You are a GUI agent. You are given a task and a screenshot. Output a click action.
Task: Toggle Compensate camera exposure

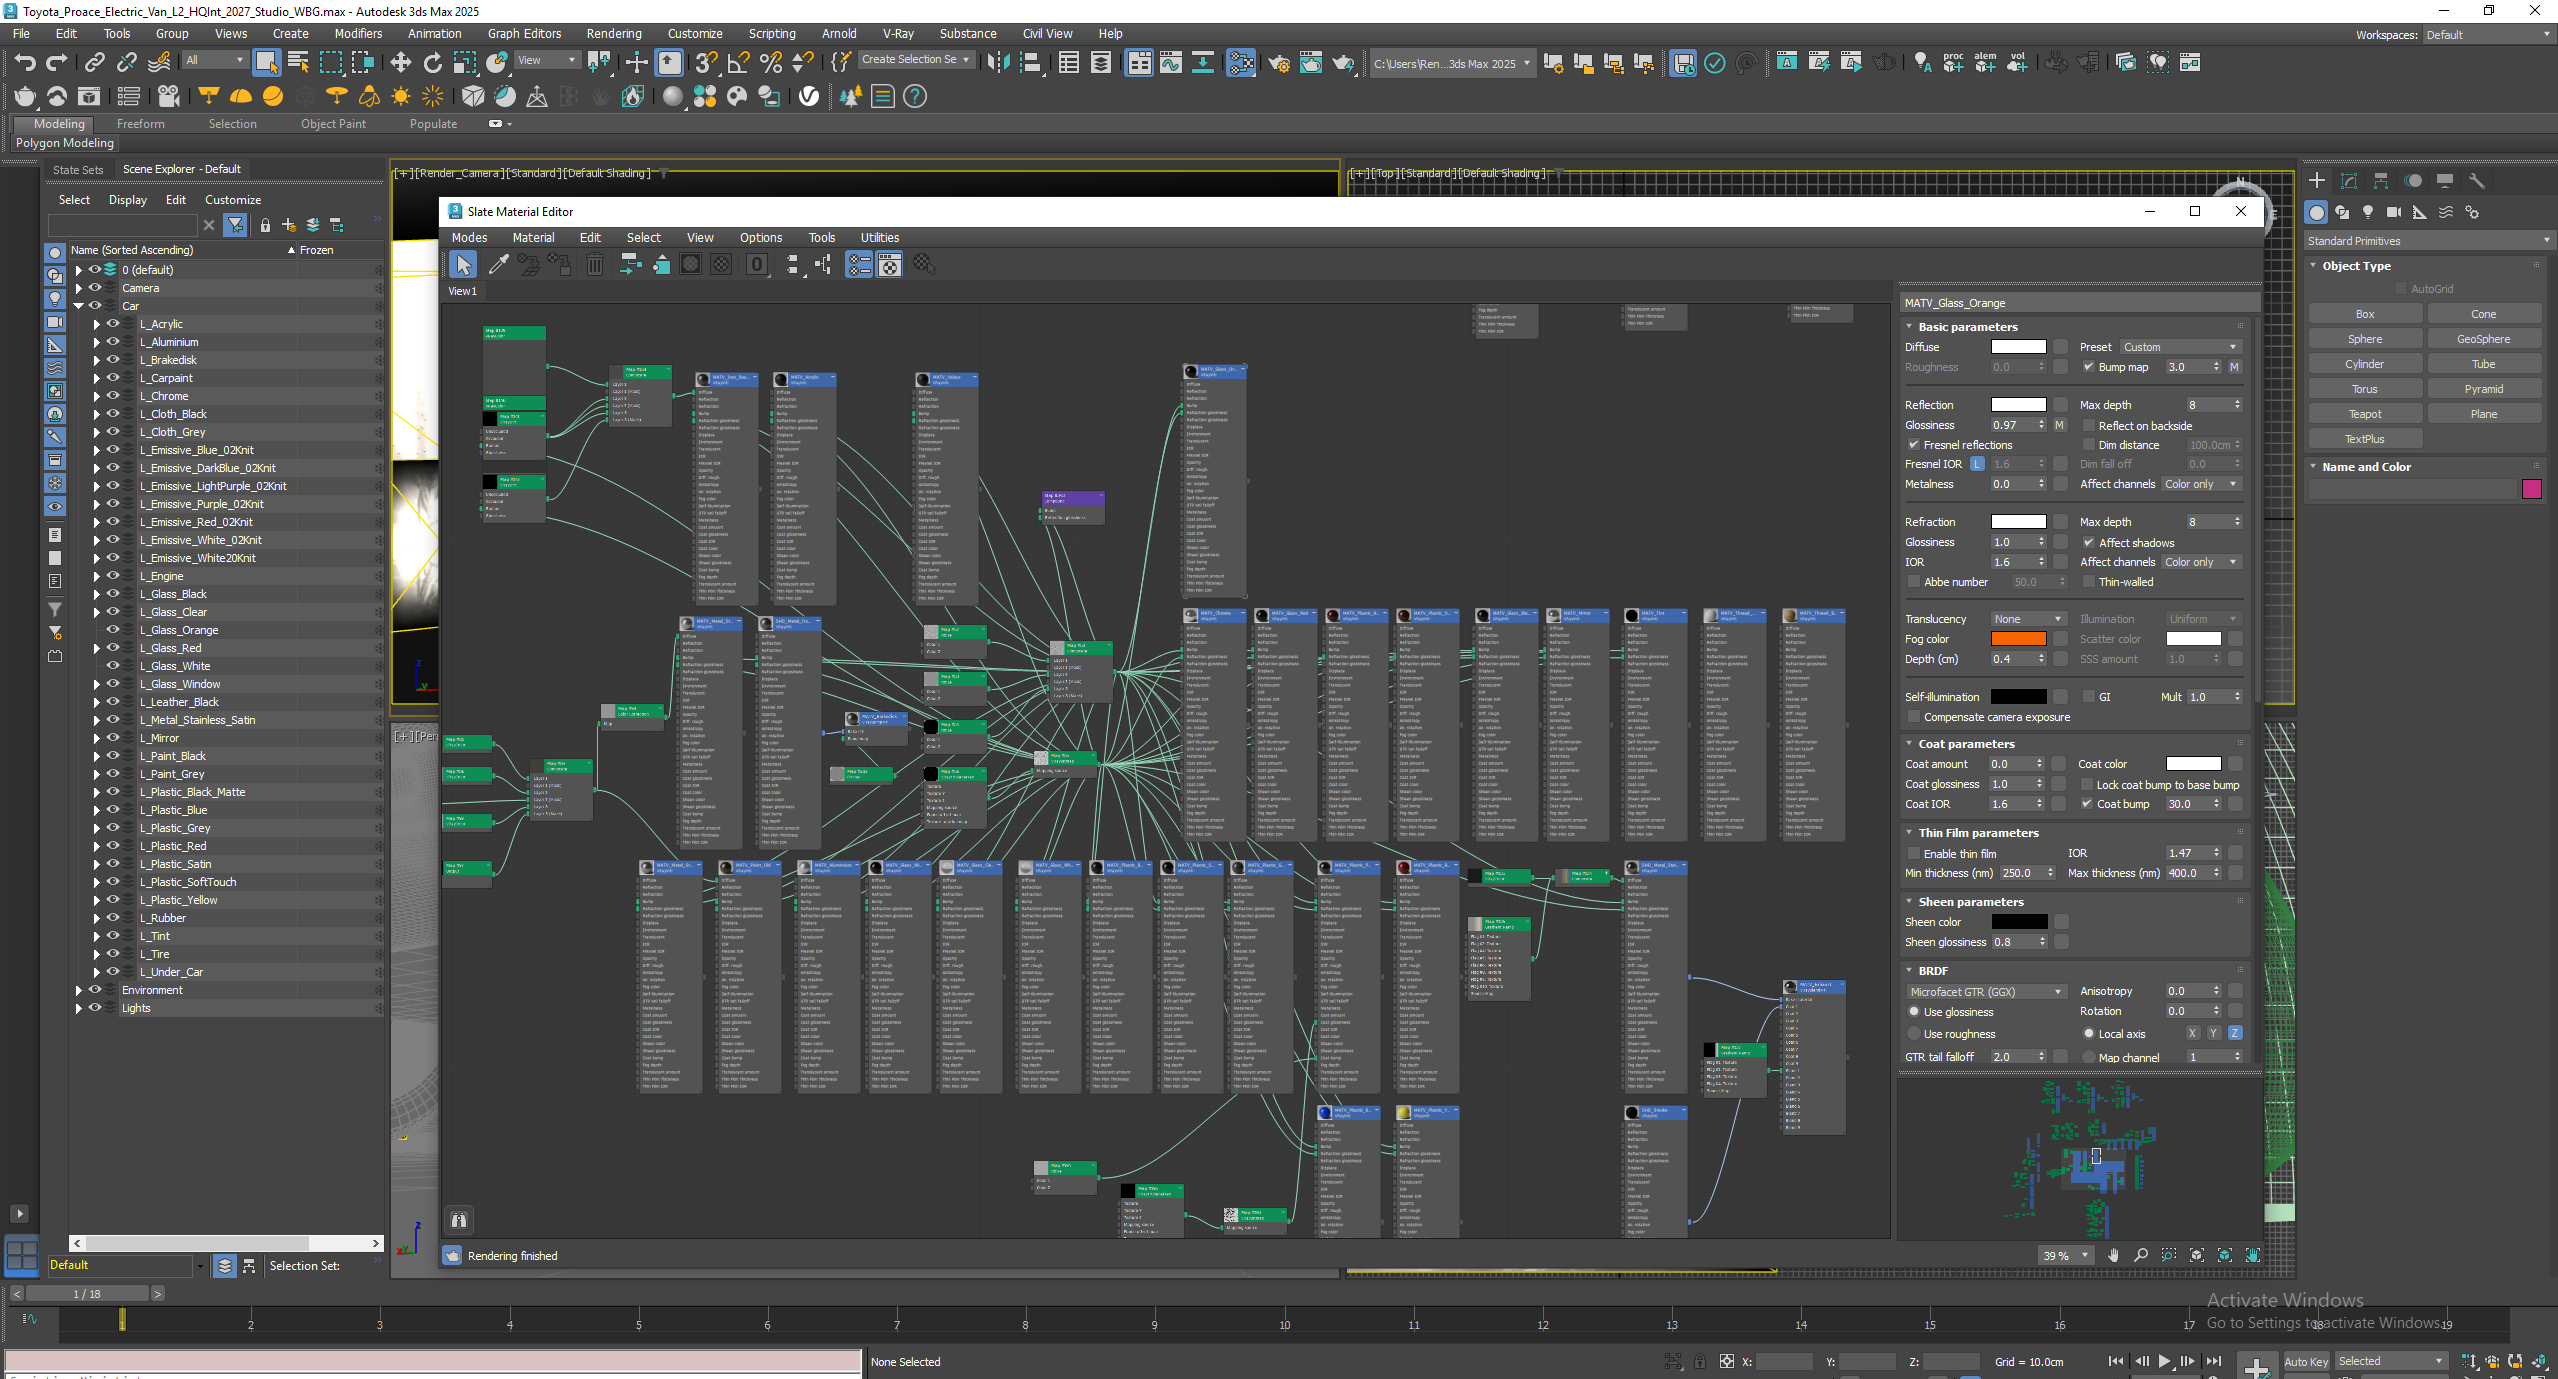1913,717
